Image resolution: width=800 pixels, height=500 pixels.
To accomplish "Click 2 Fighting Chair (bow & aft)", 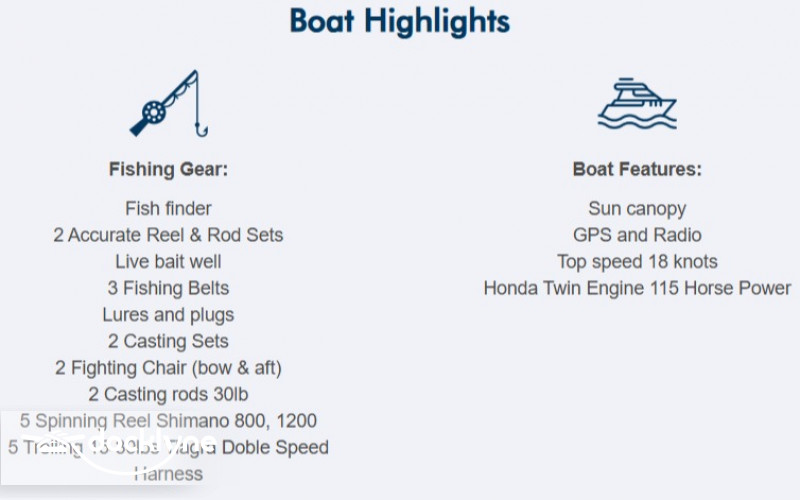I will point(168,367).
